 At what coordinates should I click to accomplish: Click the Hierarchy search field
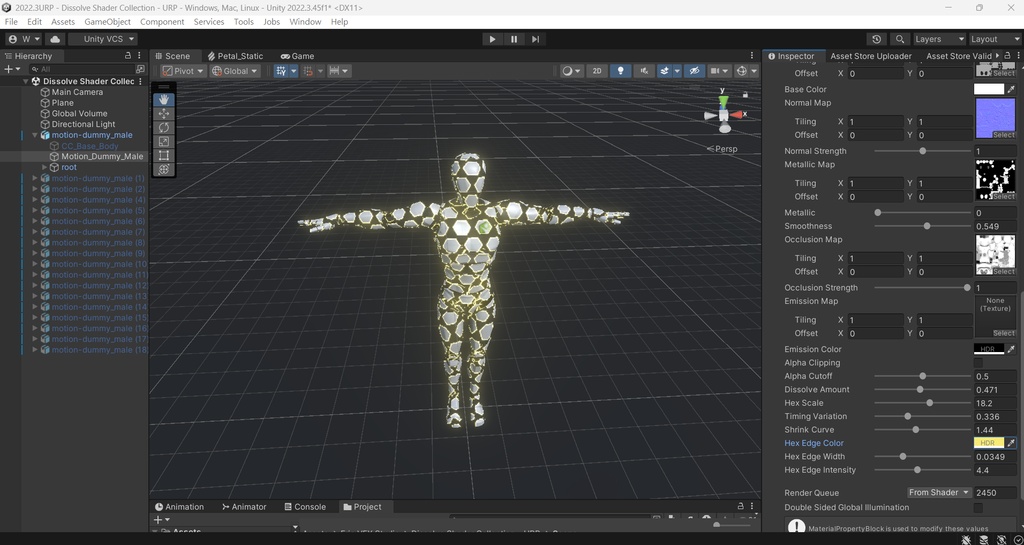81,69
